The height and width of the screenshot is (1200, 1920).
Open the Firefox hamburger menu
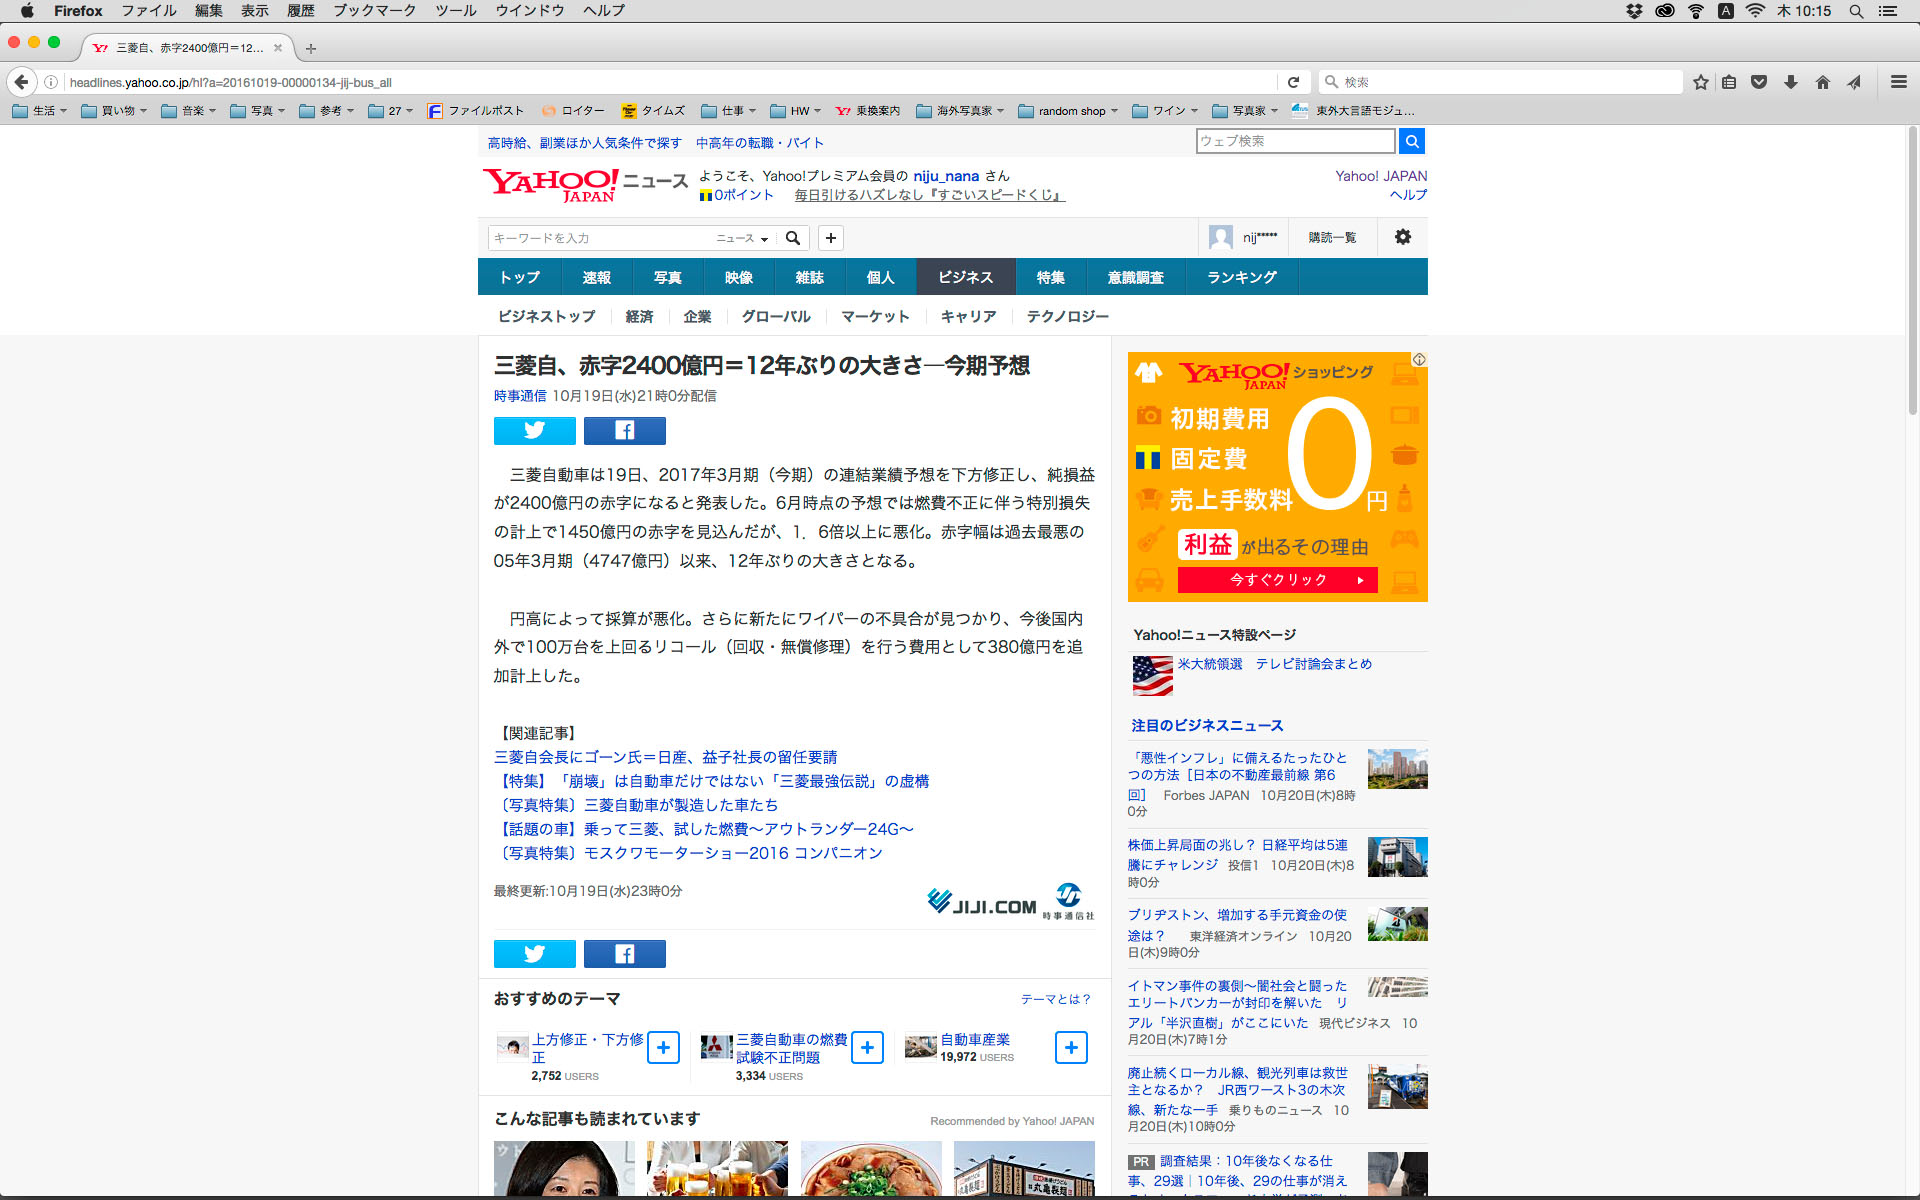[1898, 82]
